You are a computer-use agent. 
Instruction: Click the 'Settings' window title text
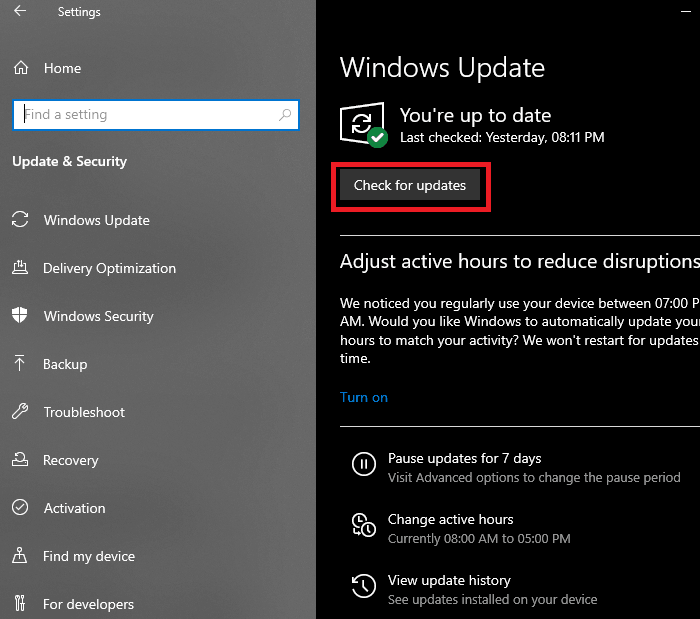pyautogui.click(x=79, y=12)
